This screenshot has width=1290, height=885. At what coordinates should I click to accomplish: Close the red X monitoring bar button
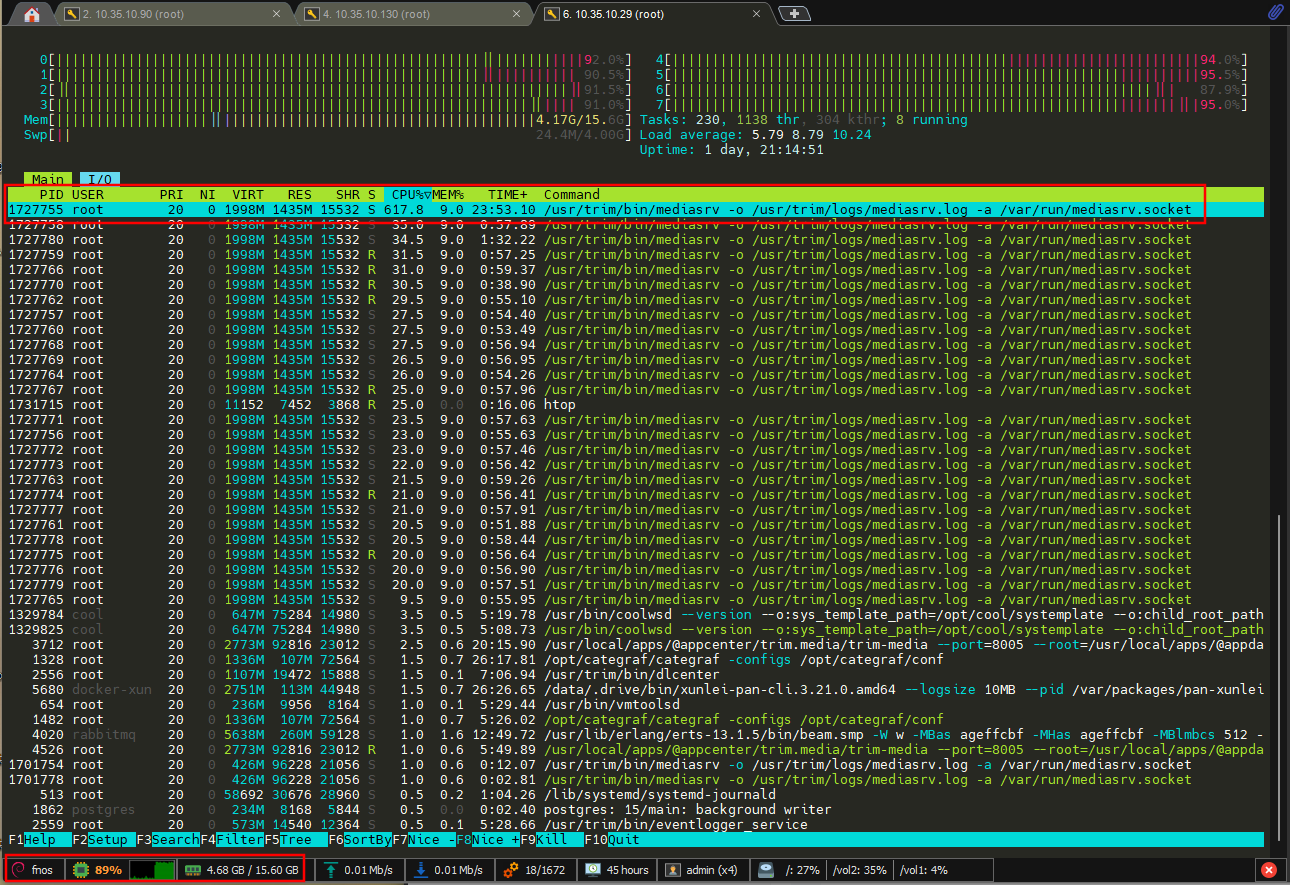[x=1269, y=870]
